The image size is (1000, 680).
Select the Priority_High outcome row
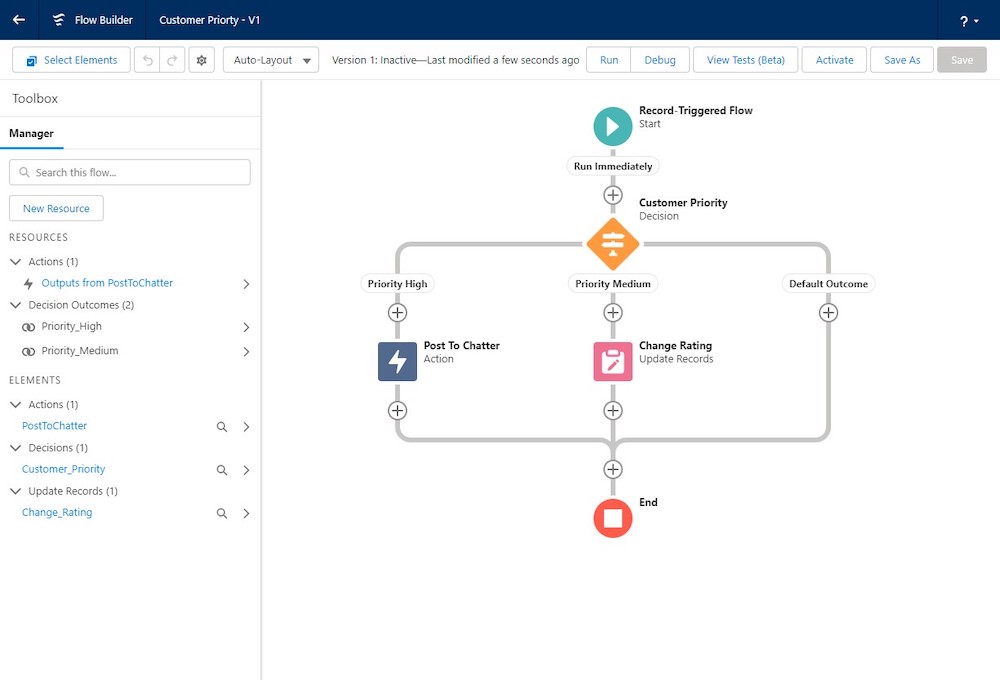pos(129,327)
